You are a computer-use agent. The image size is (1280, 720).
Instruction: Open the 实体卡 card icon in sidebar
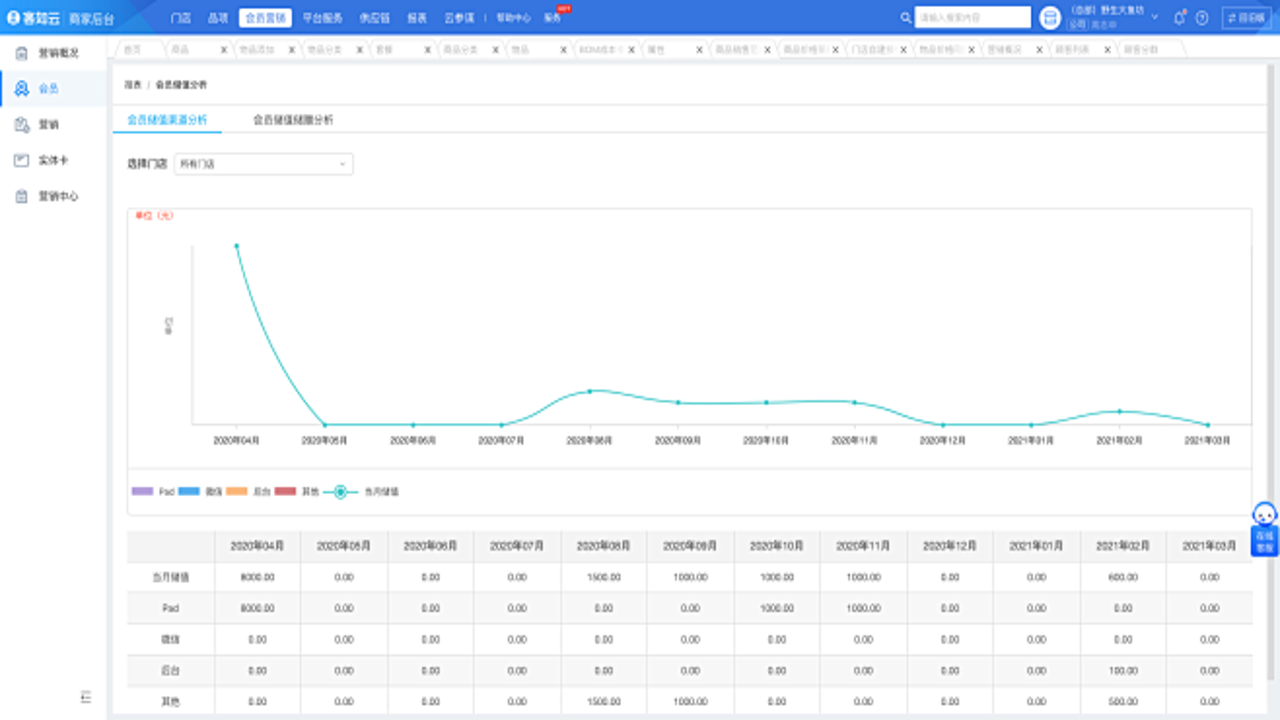[22, 160]
